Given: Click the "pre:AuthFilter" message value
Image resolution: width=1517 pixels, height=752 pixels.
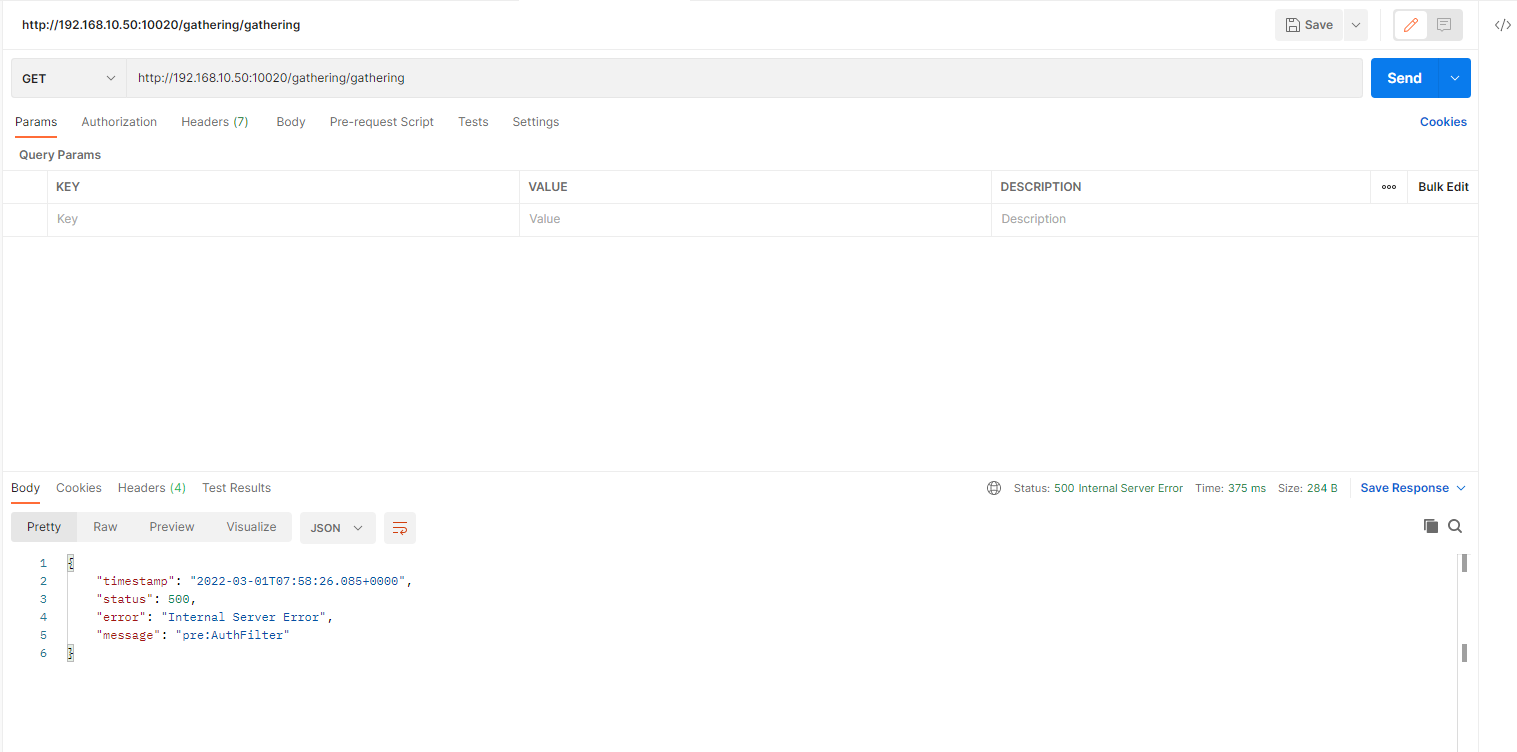Looking at the screenshot, I should [232, 635].
